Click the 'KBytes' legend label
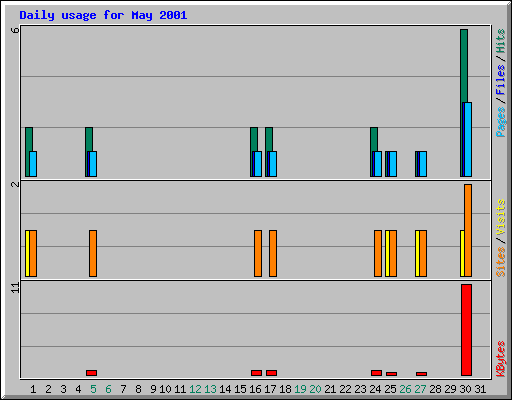 point(500,359)
